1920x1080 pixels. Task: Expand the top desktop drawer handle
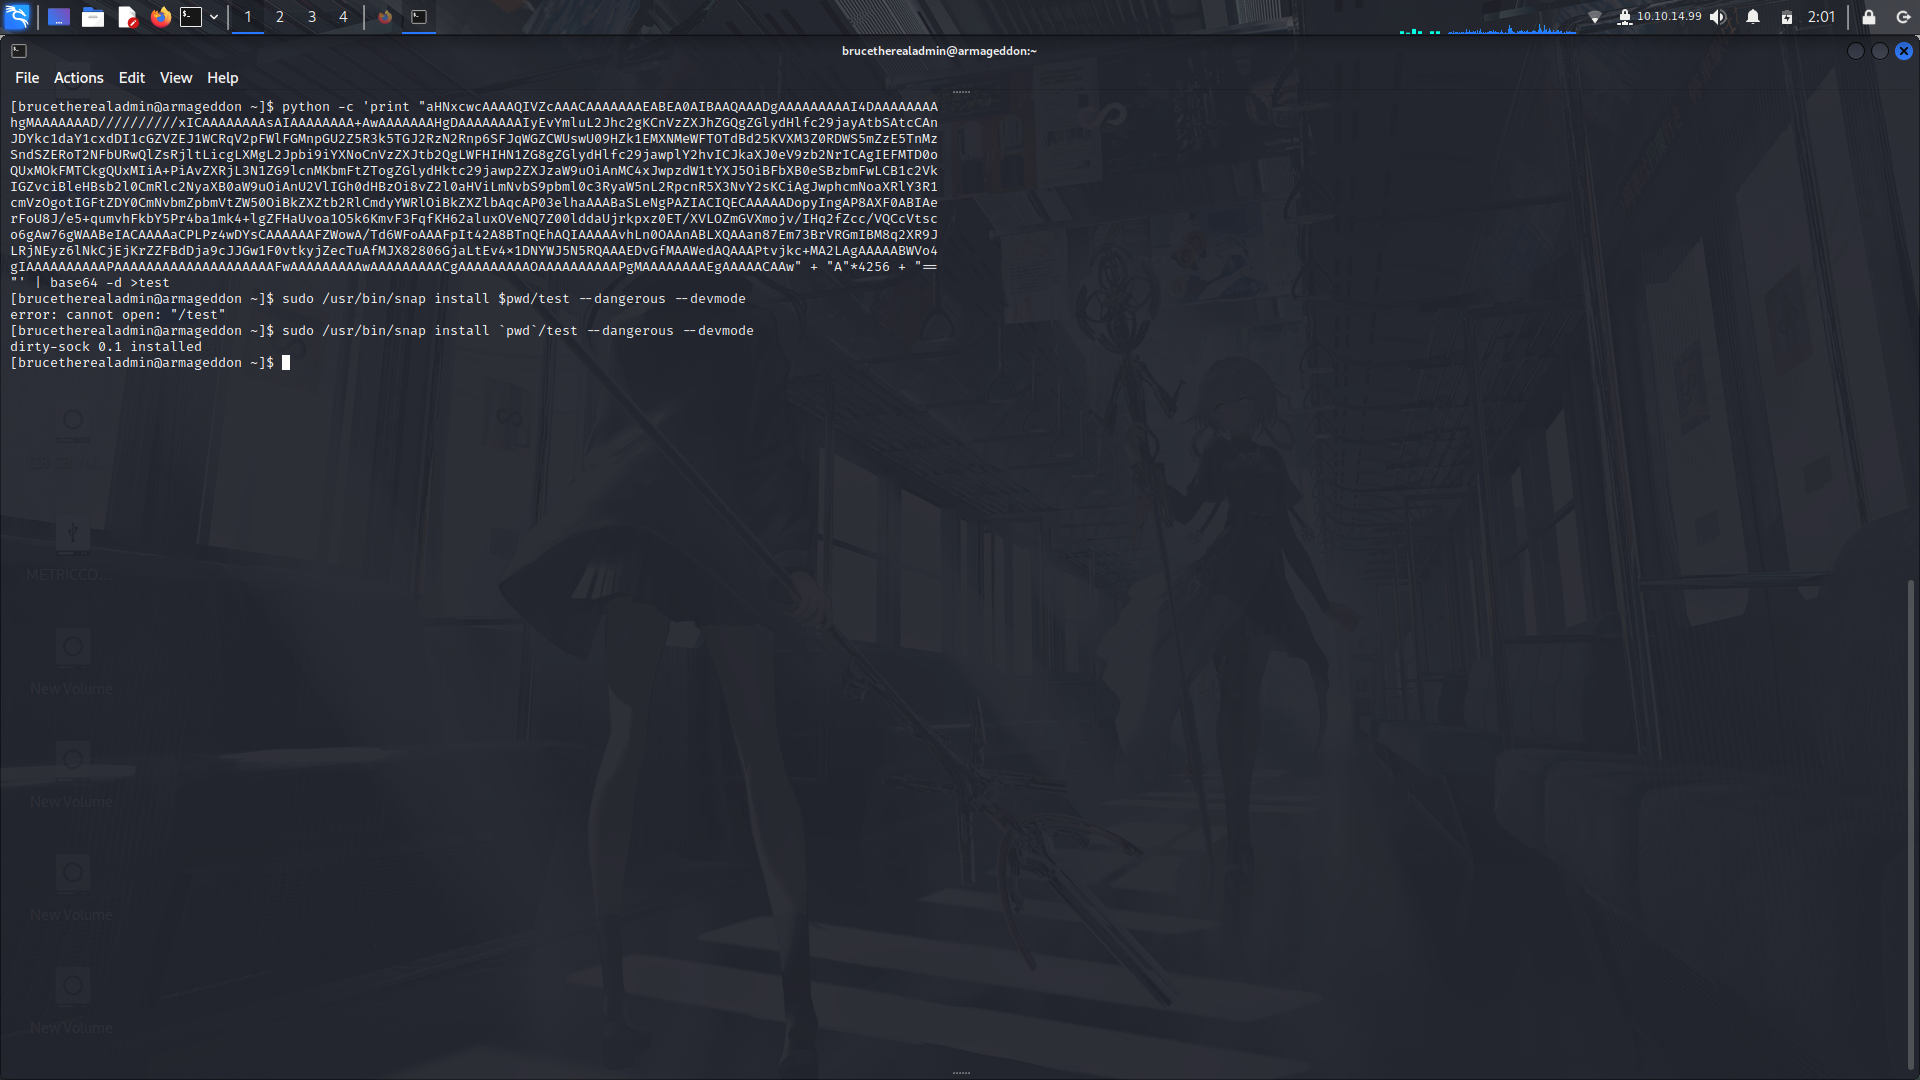tap(961, 90)
